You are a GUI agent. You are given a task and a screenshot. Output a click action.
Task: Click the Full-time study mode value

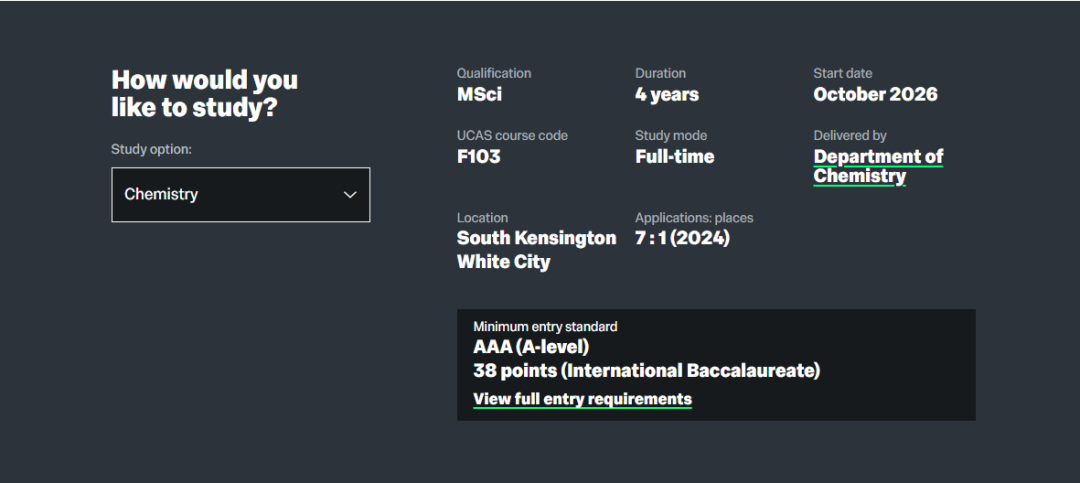(x=674, y=157)
